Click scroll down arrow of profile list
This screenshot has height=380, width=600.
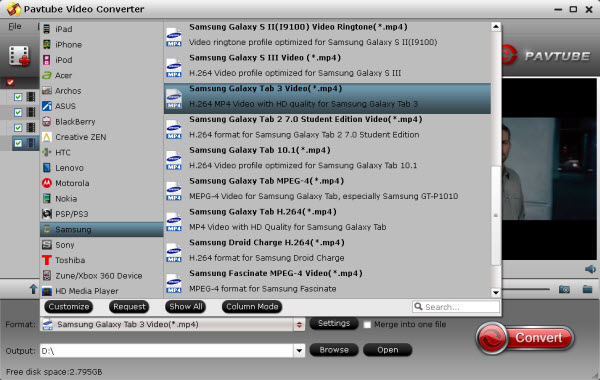point(496,293)
